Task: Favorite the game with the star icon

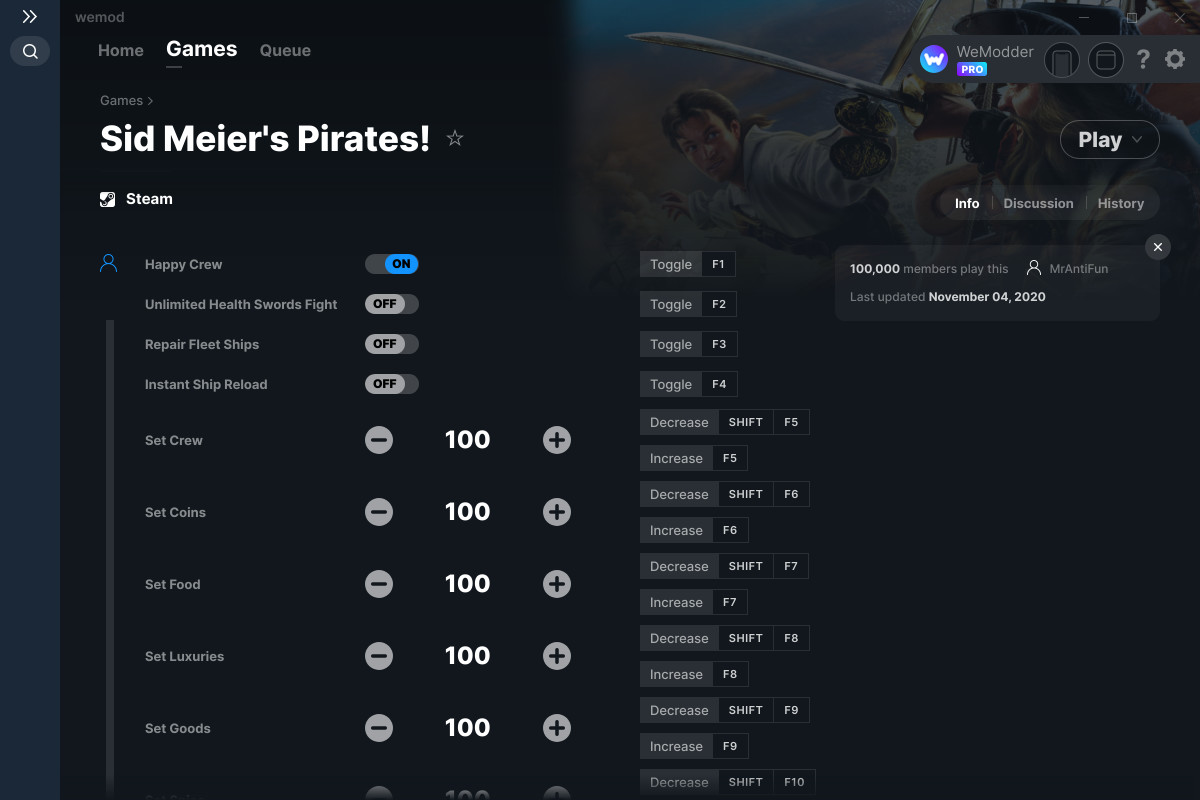Action: [x=455, y=138]
